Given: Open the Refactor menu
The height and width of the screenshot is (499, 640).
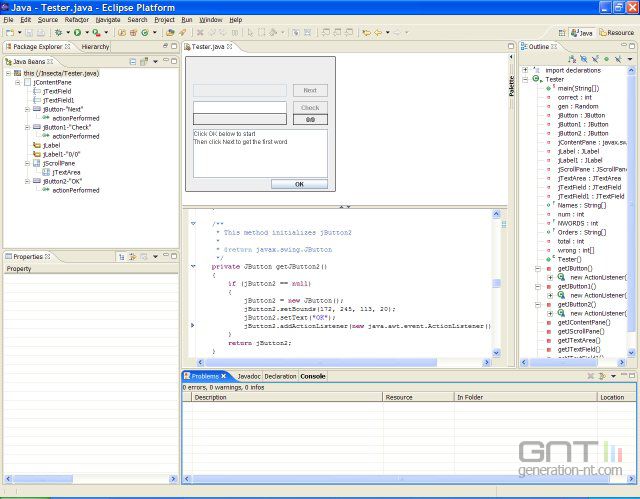Looking at the screenshot, I should [76, 20].
